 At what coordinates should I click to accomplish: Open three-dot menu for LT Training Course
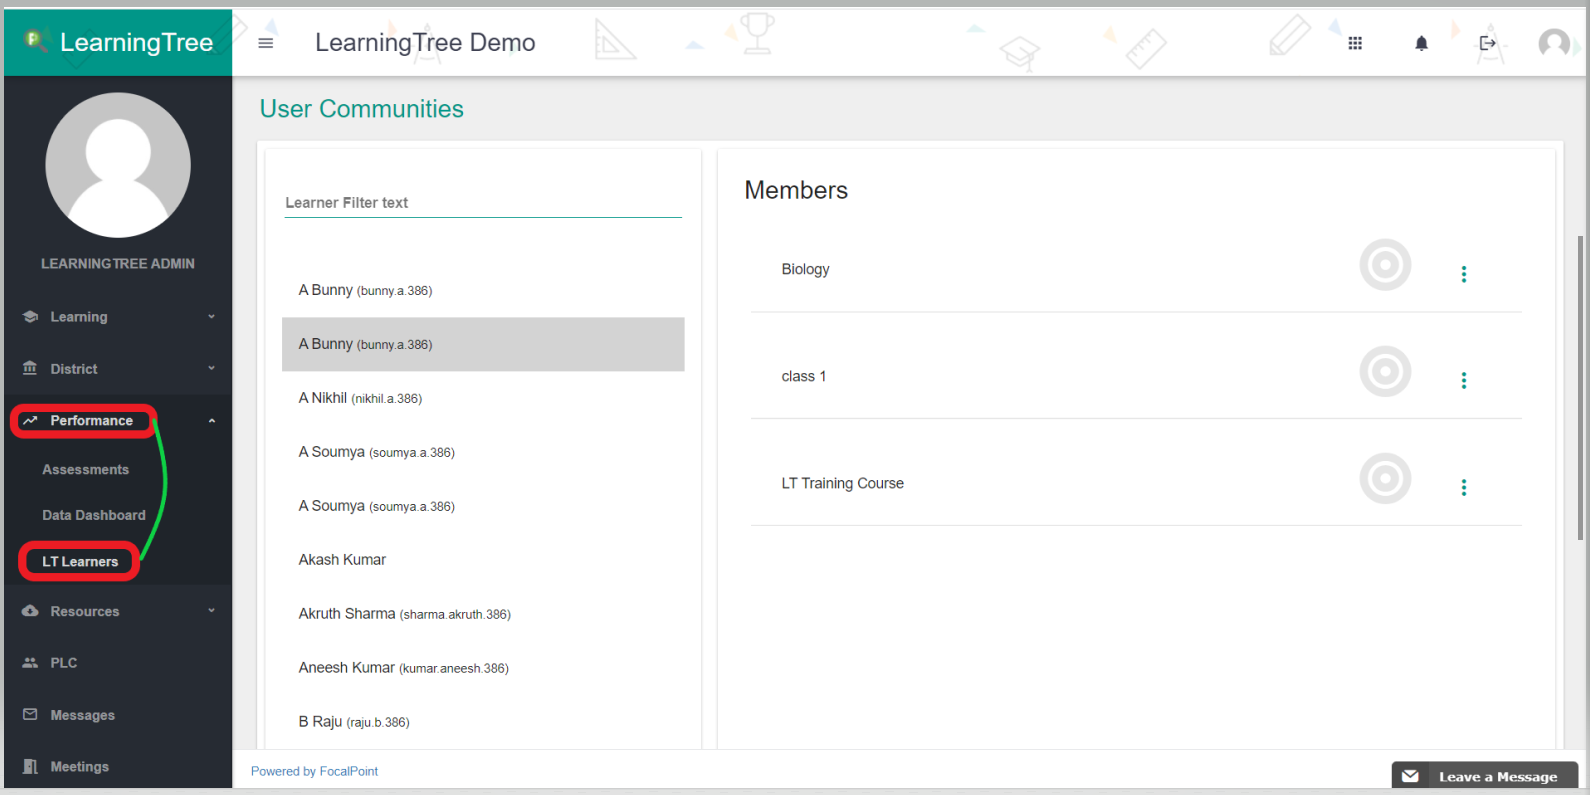pos(1463,487)
